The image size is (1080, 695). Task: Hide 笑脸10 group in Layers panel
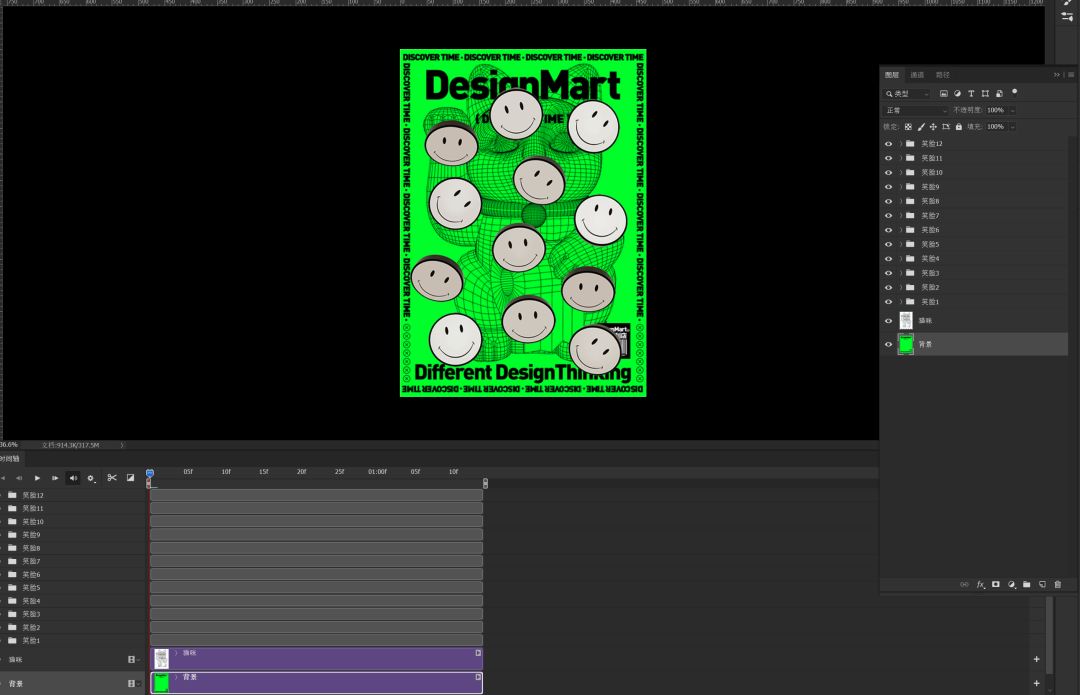pos(889,173)
